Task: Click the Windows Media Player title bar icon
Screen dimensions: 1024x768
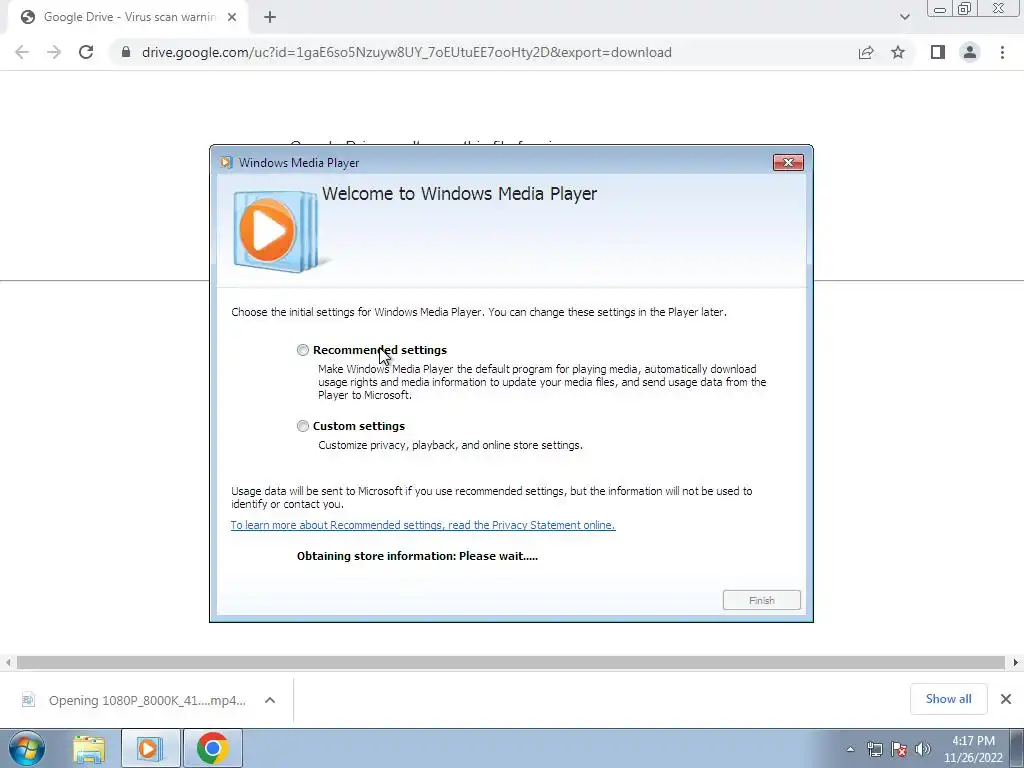Action: [x=226, y=163]
